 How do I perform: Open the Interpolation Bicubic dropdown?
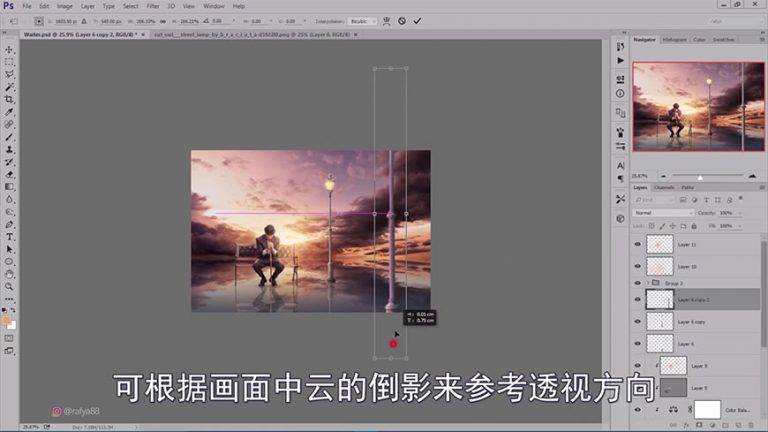pos(362,21)
